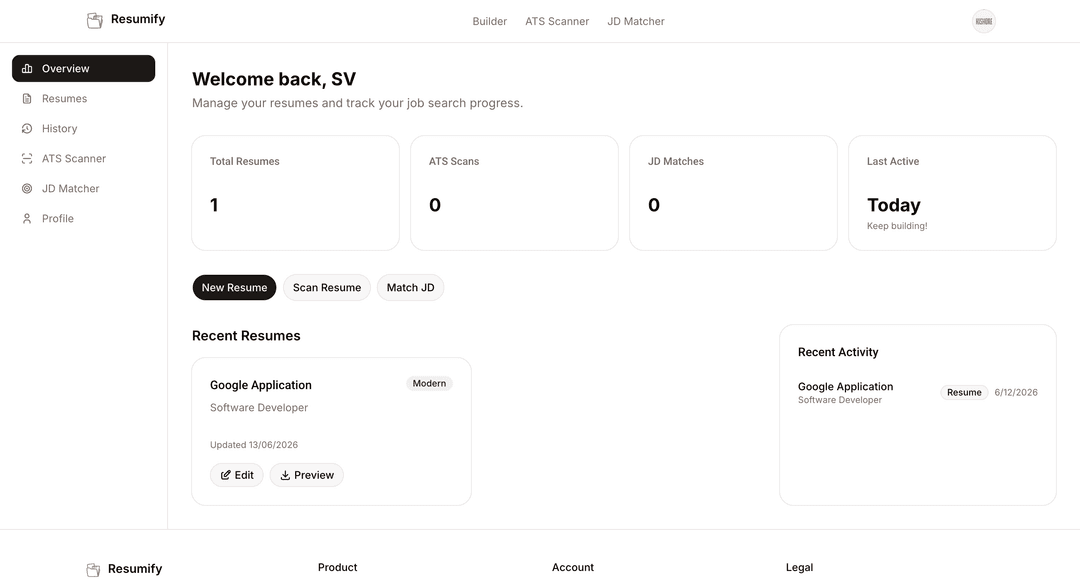Click the Modern template badge
This screenshot has width=1080, height=584.
[x=429, y=384]
